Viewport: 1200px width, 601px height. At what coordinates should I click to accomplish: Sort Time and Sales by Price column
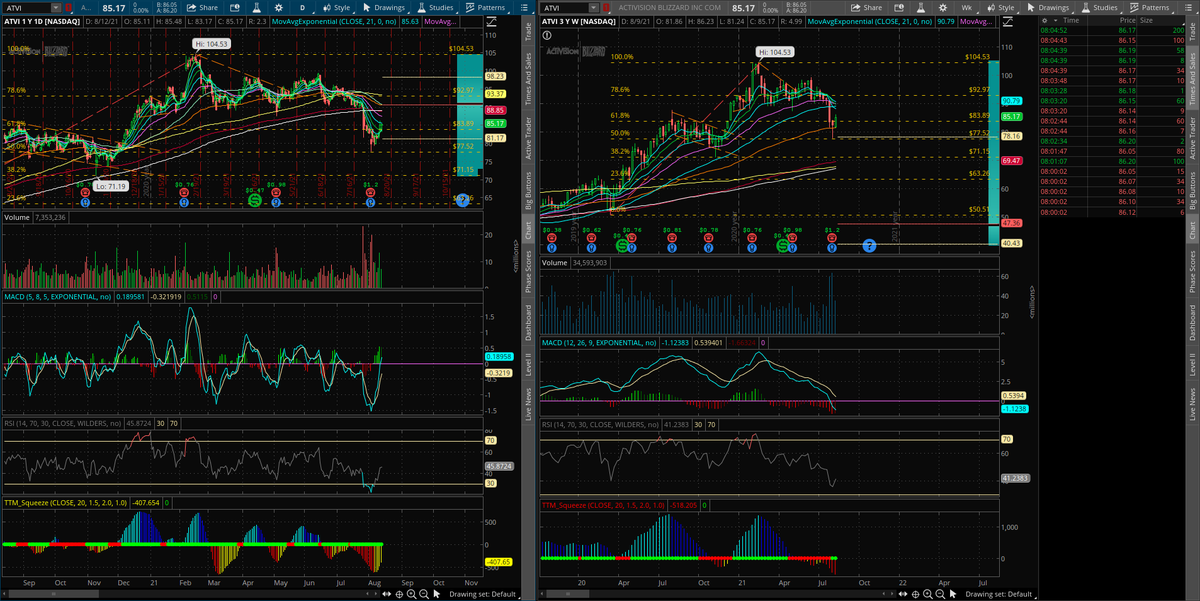1129,20
